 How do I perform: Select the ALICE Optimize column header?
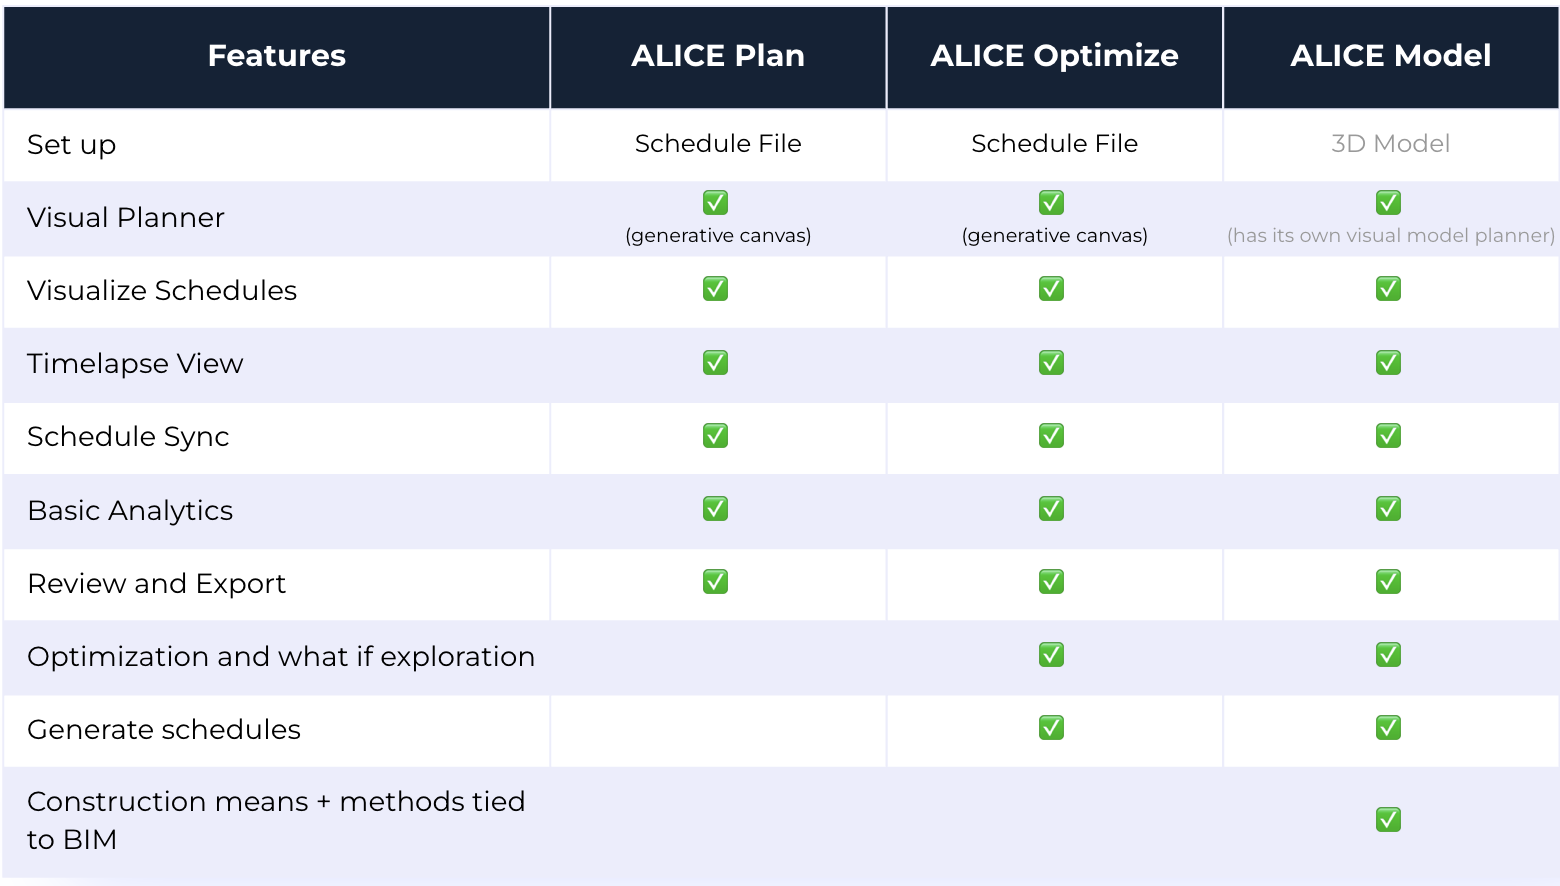1054,57
